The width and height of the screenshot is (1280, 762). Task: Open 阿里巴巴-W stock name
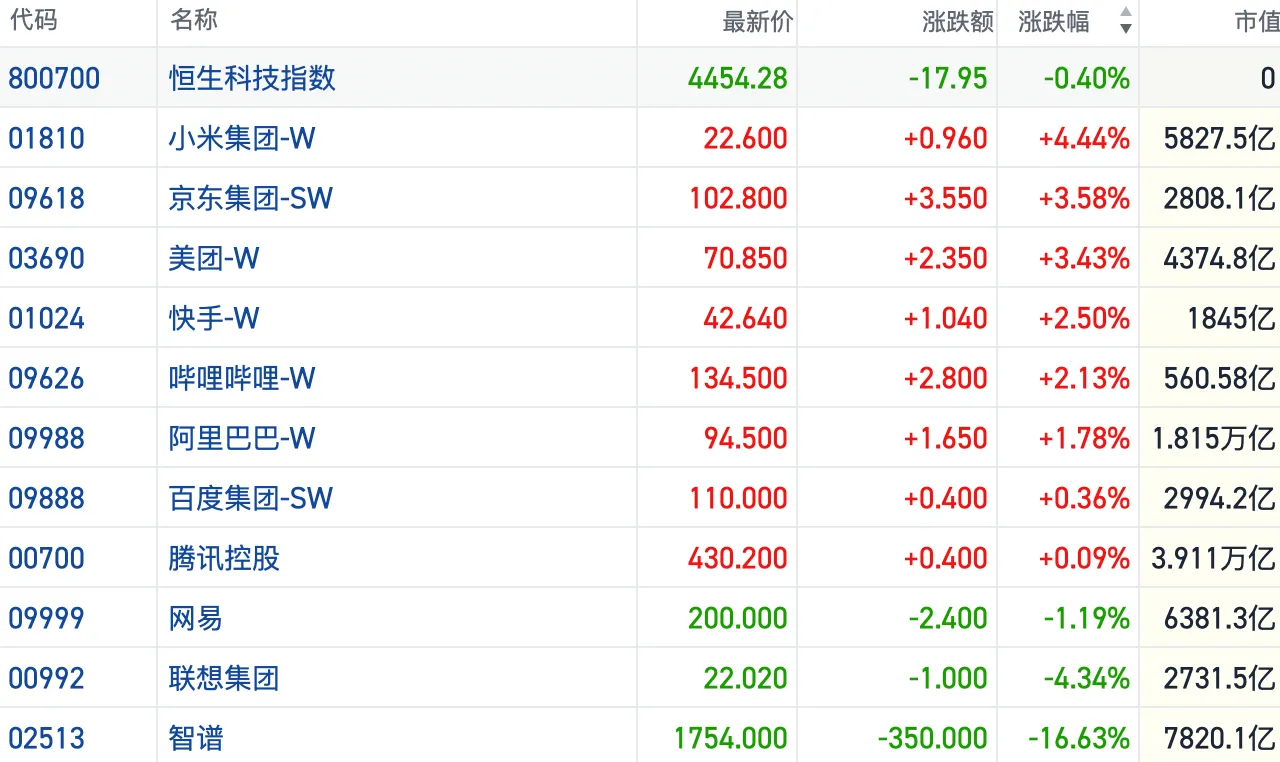pyautogui.click(x=242, y=438)
